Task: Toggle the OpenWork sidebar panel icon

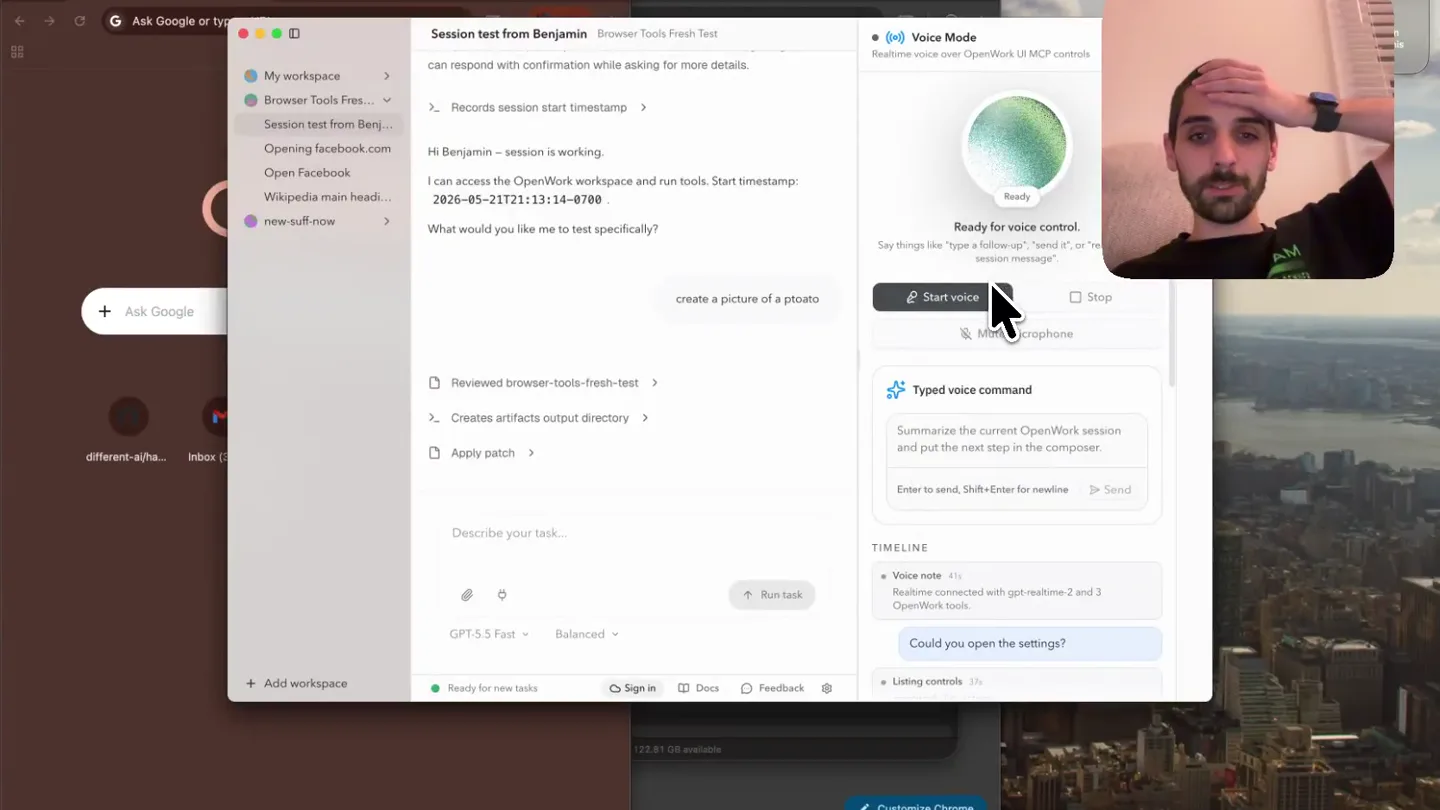Action: coord(294,33)
